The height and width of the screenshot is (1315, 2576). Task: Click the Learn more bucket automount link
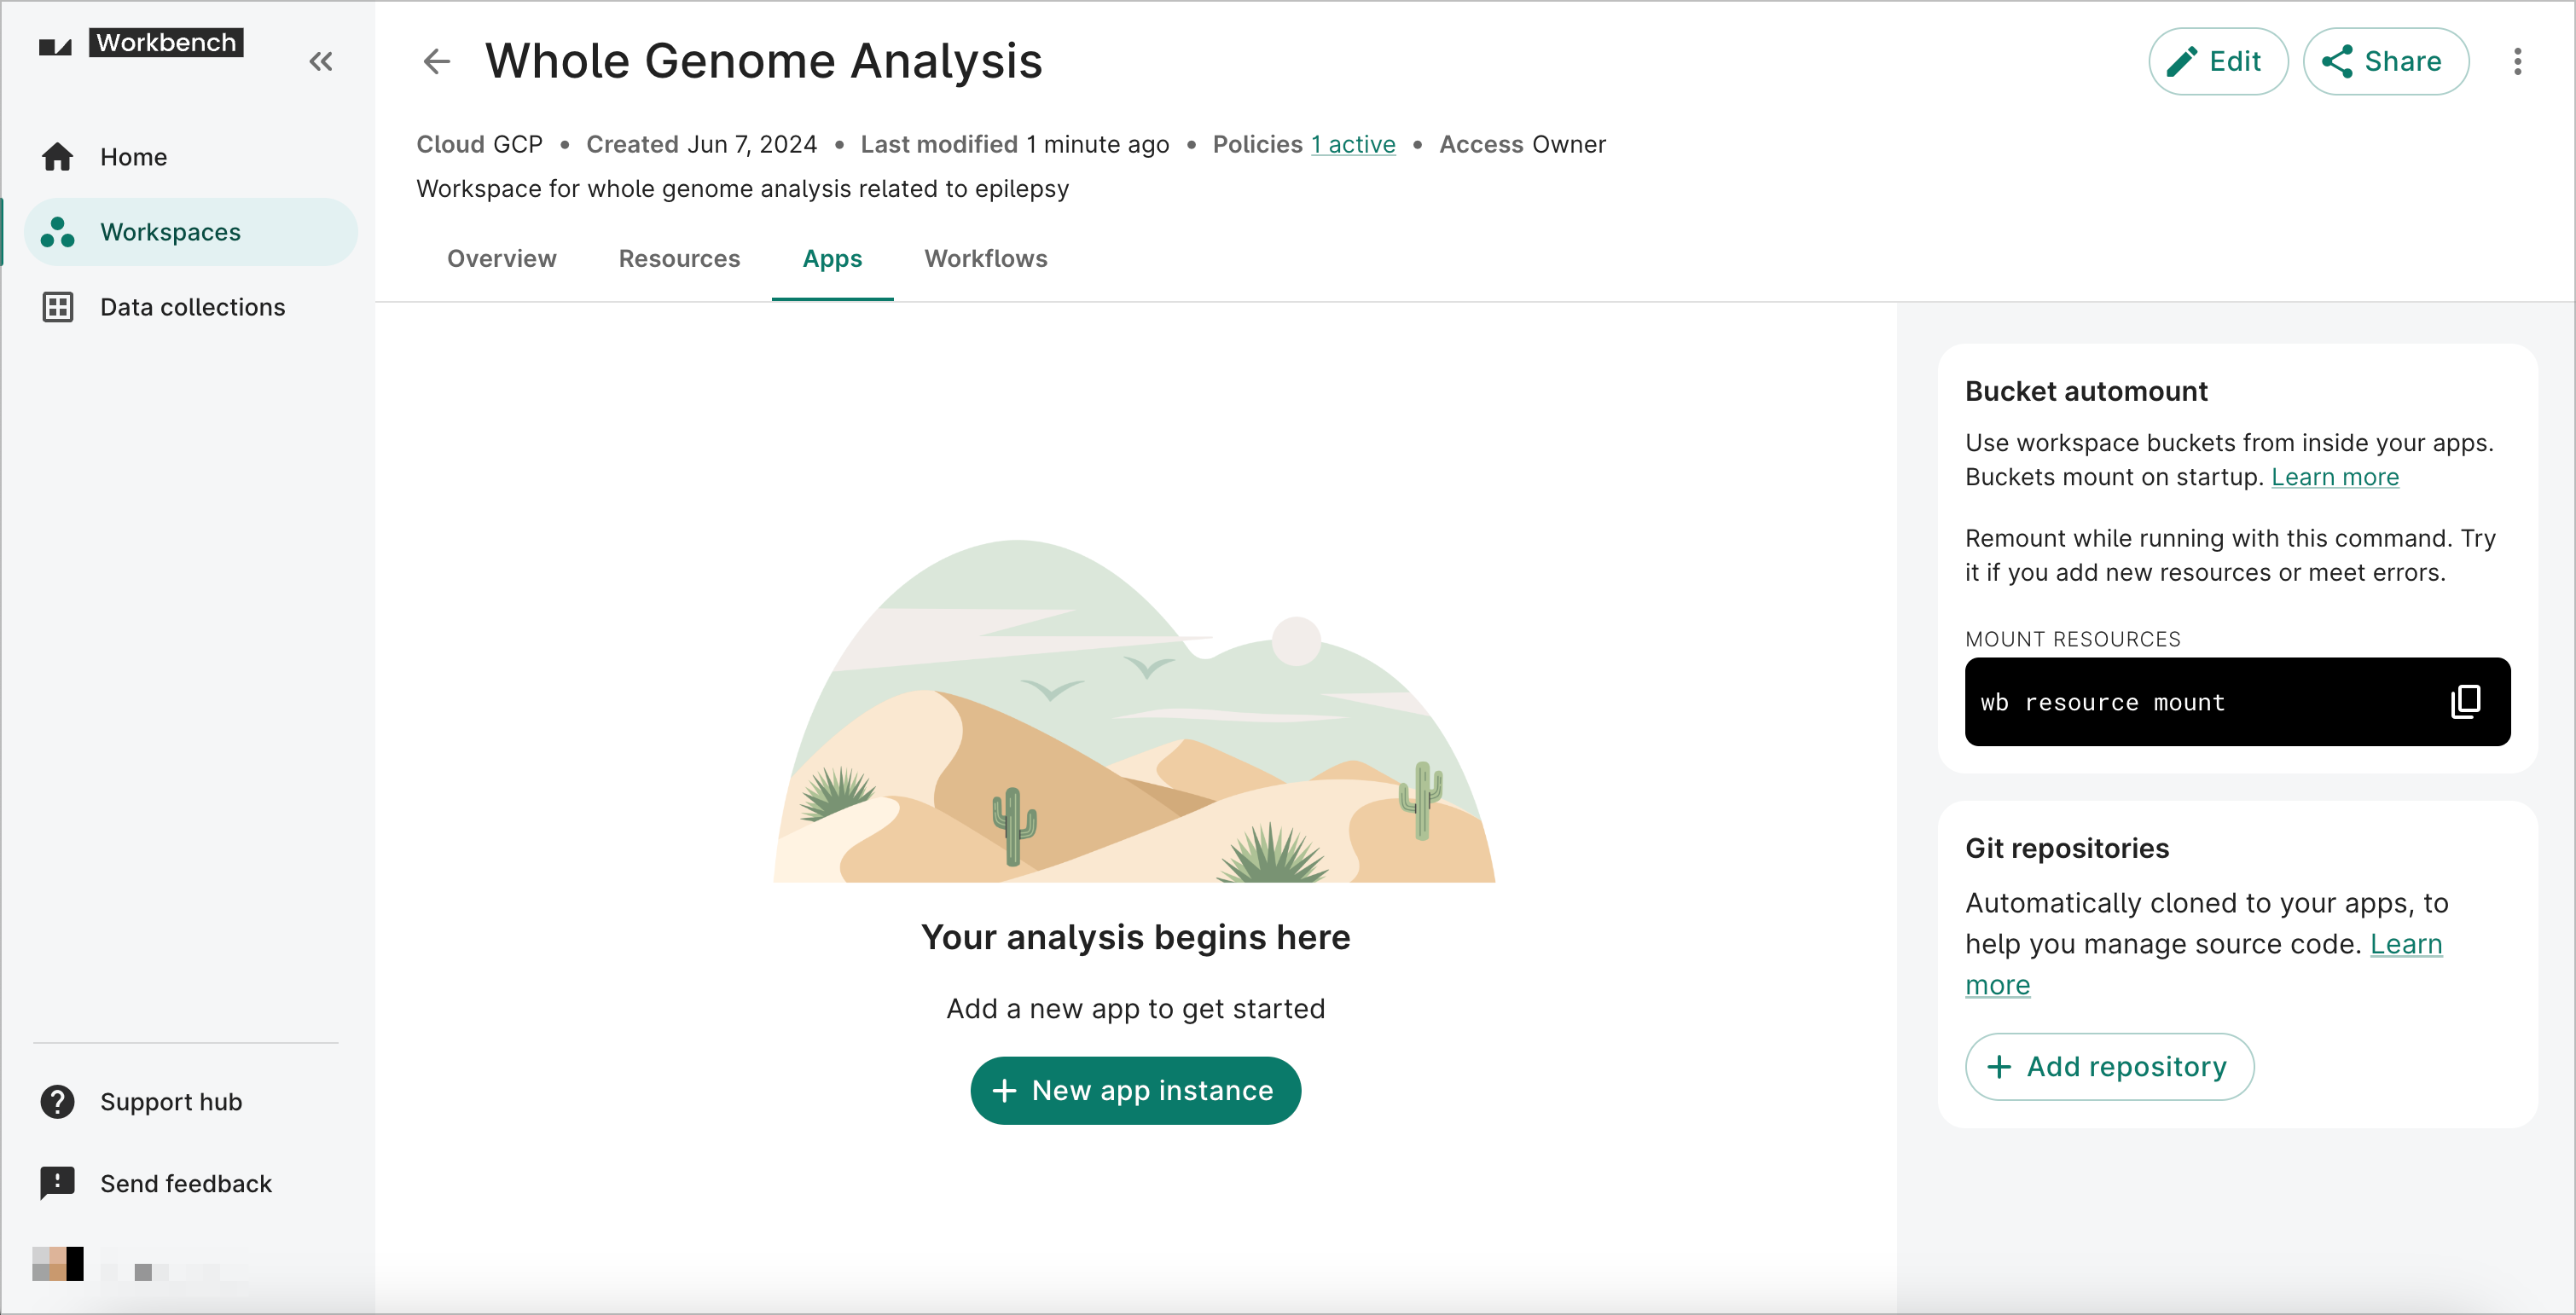point(2336,477)
